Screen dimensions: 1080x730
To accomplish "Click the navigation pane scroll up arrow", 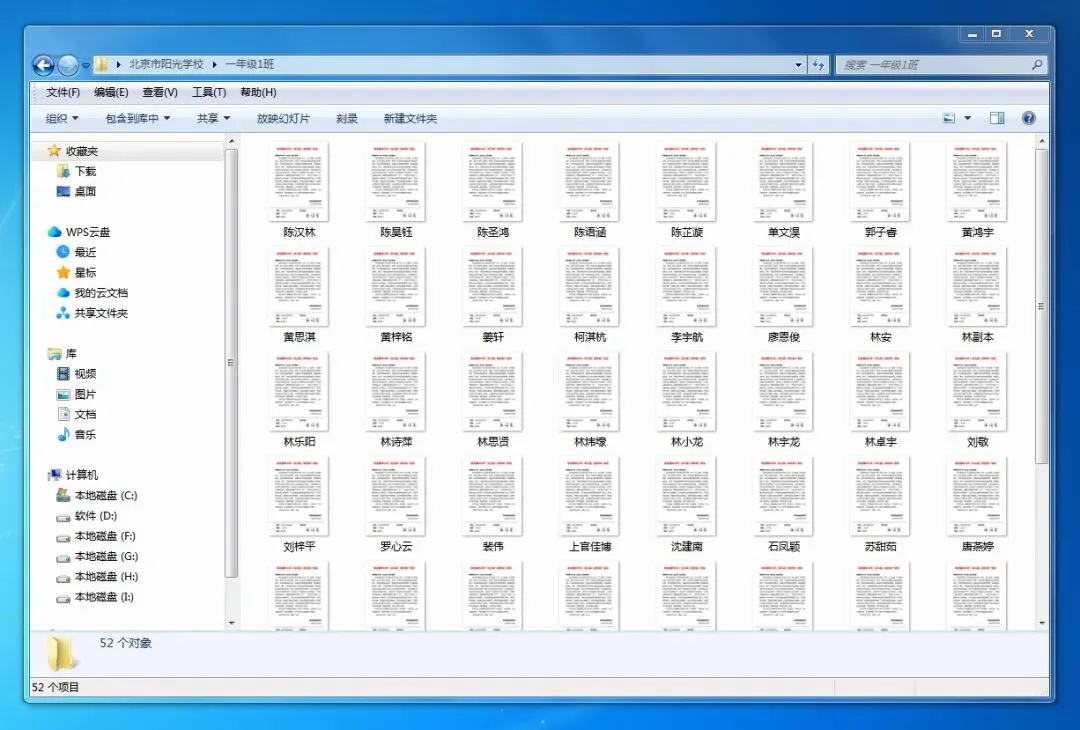I will tap(231, 141).
